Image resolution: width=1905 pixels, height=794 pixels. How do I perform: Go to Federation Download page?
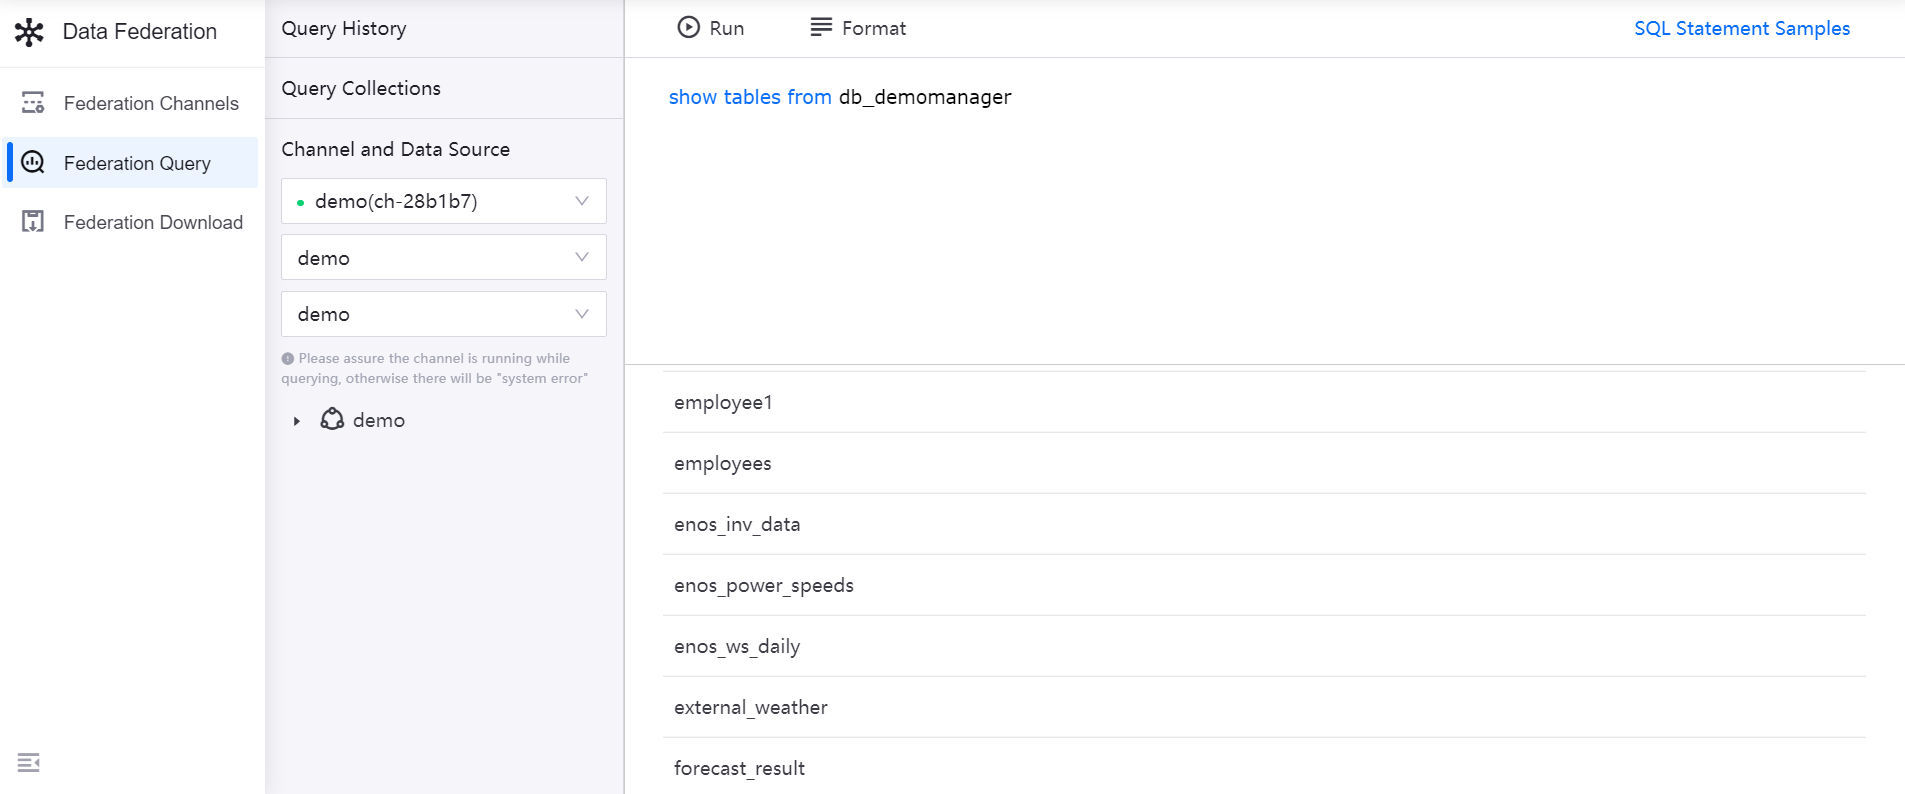tap(153, 222)
